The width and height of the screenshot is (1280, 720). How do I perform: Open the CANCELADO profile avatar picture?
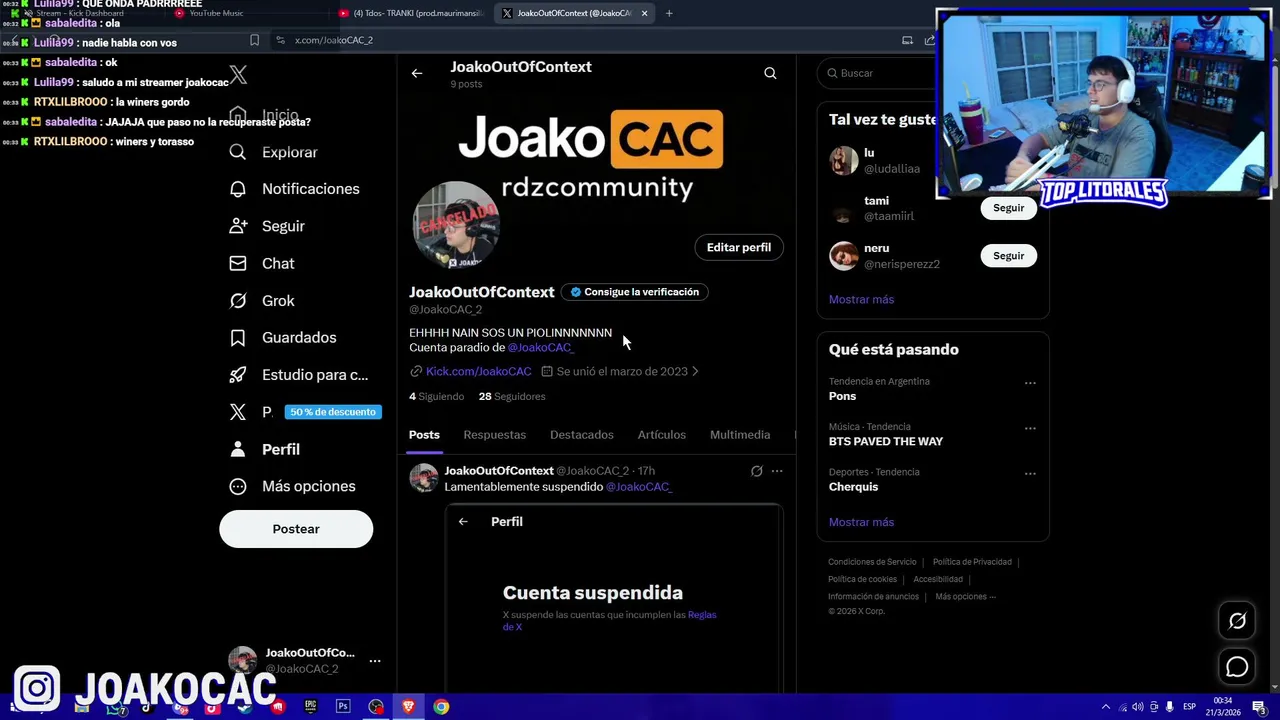click(x=456, y=225)
